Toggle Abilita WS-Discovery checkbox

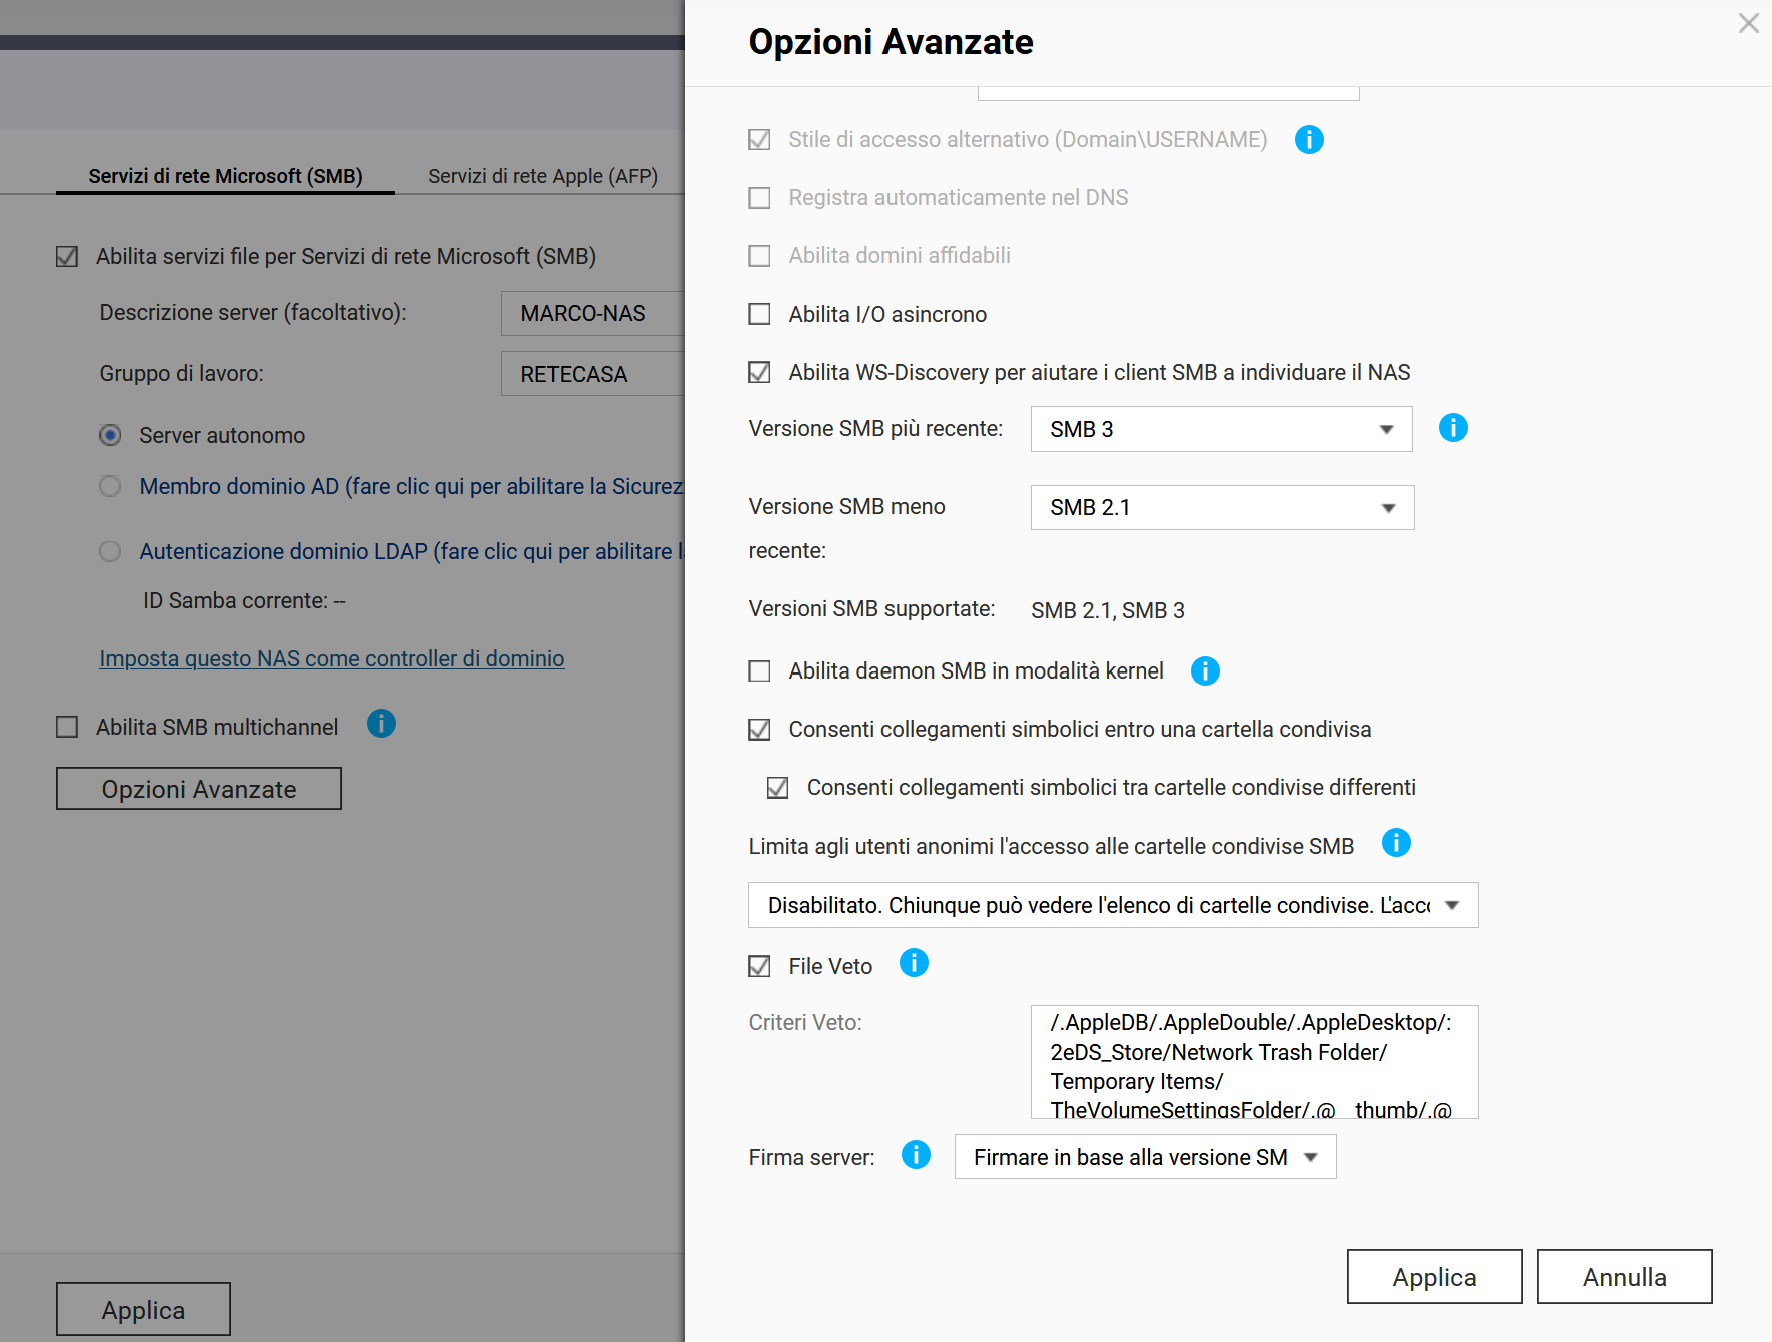[760, 373]
